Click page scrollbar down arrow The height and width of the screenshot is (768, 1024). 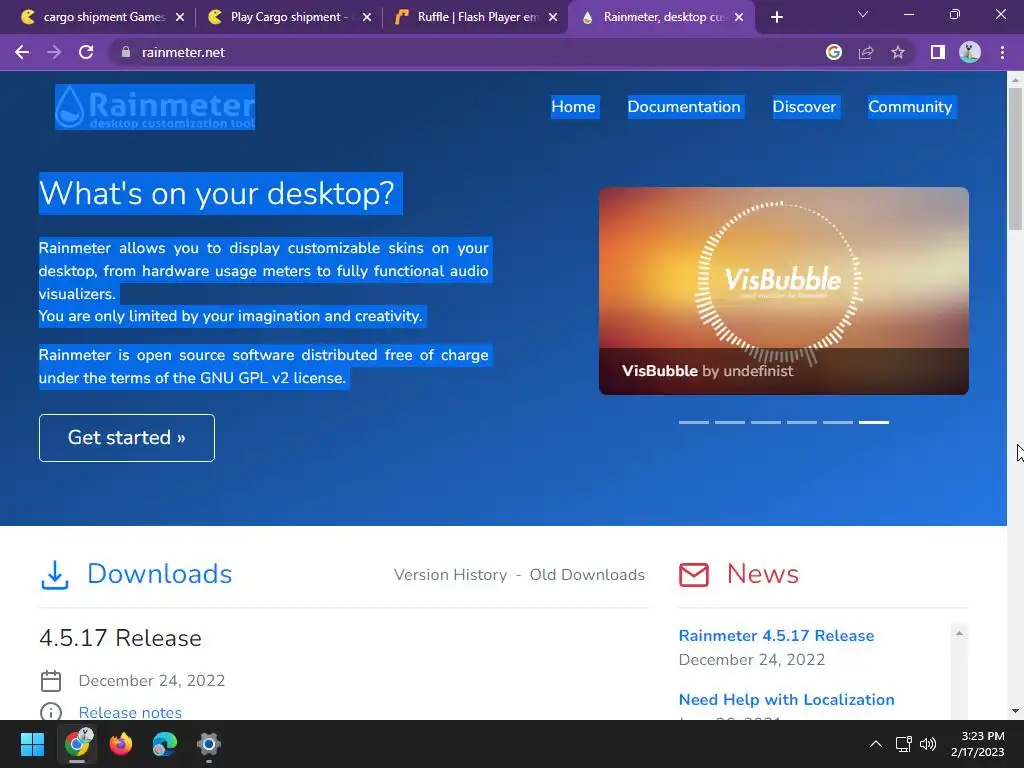coord(1015,711)
